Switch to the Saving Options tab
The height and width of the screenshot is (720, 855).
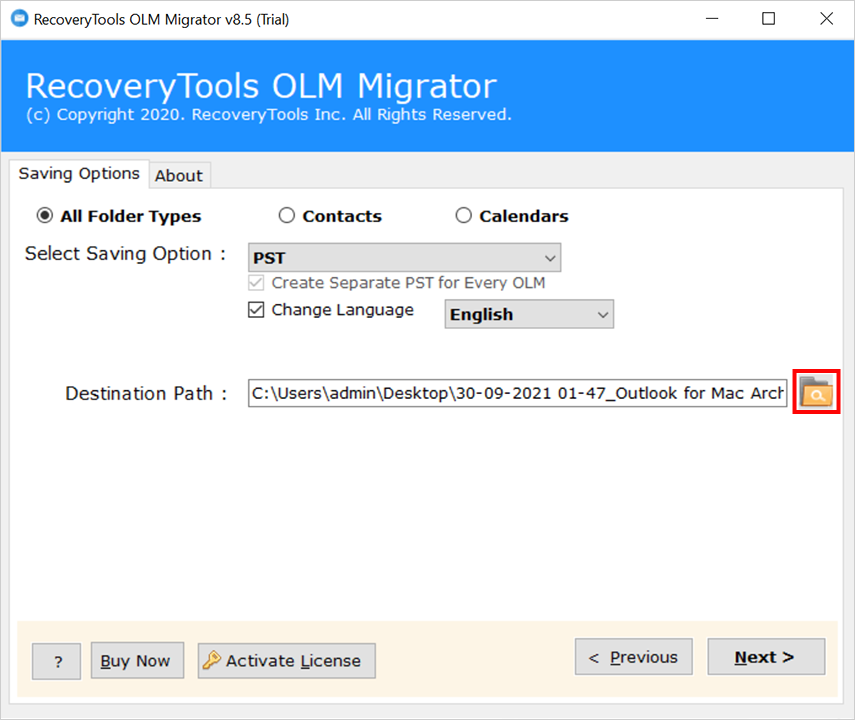click(79, 173)
